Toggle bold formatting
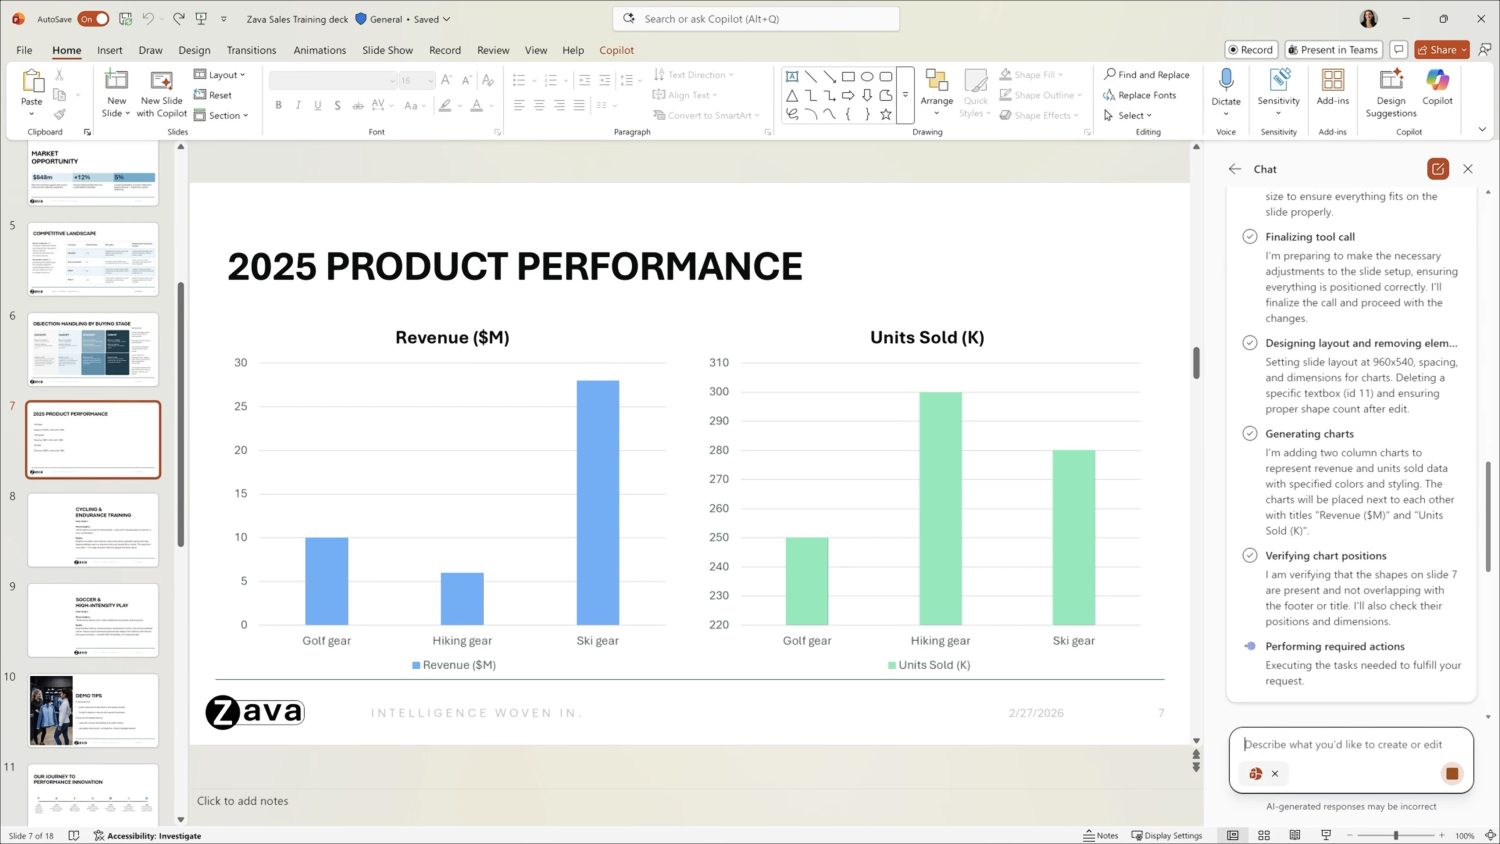 (x=278, y=105)
